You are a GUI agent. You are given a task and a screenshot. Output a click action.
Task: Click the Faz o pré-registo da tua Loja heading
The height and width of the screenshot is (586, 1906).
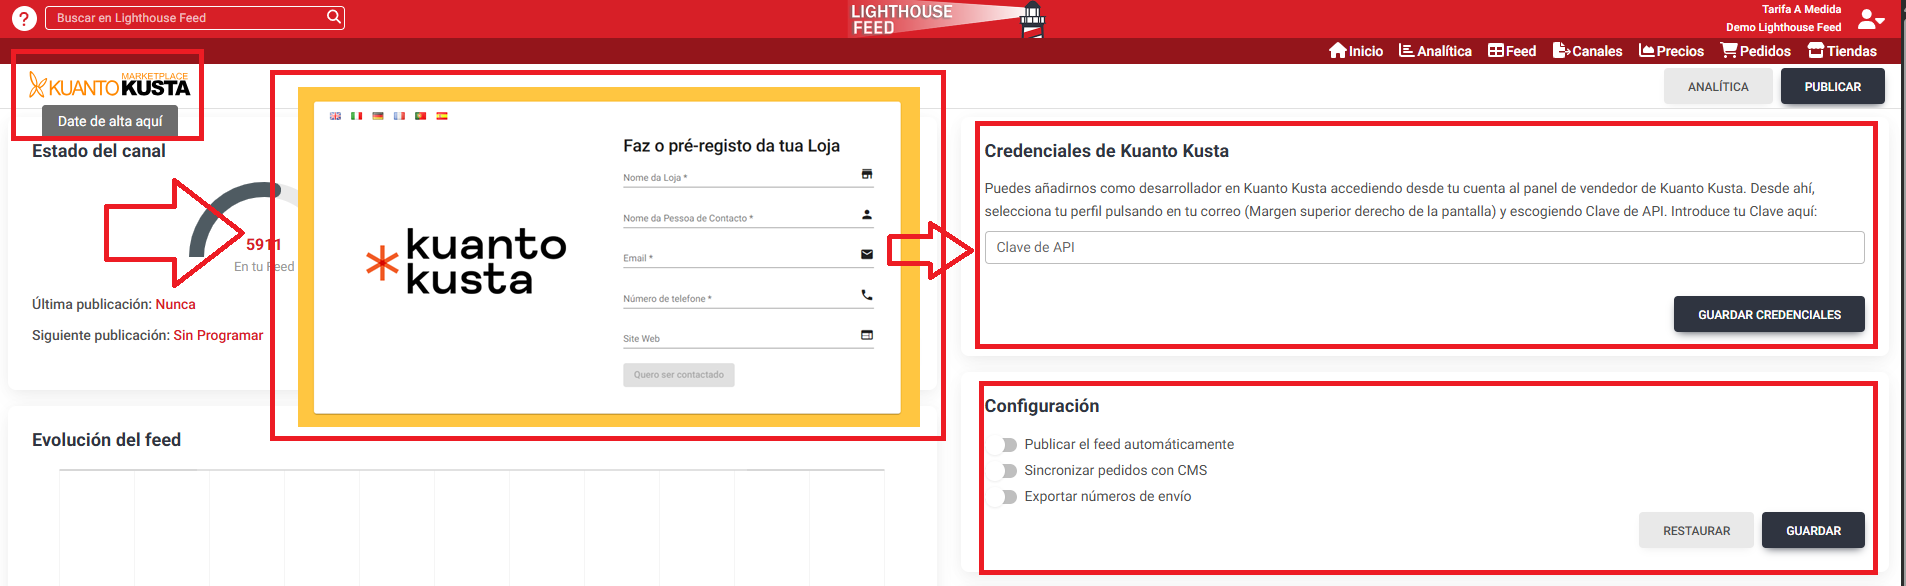731,146
